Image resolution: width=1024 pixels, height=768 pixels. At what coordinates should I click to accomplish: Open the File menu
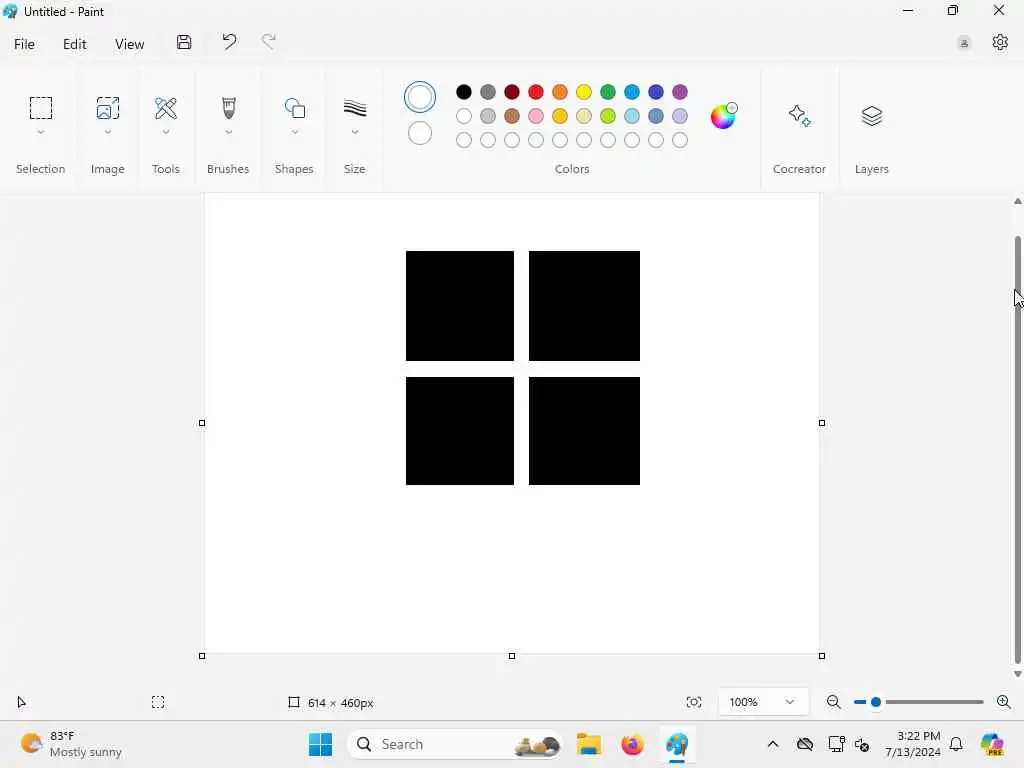click(24, 44)
